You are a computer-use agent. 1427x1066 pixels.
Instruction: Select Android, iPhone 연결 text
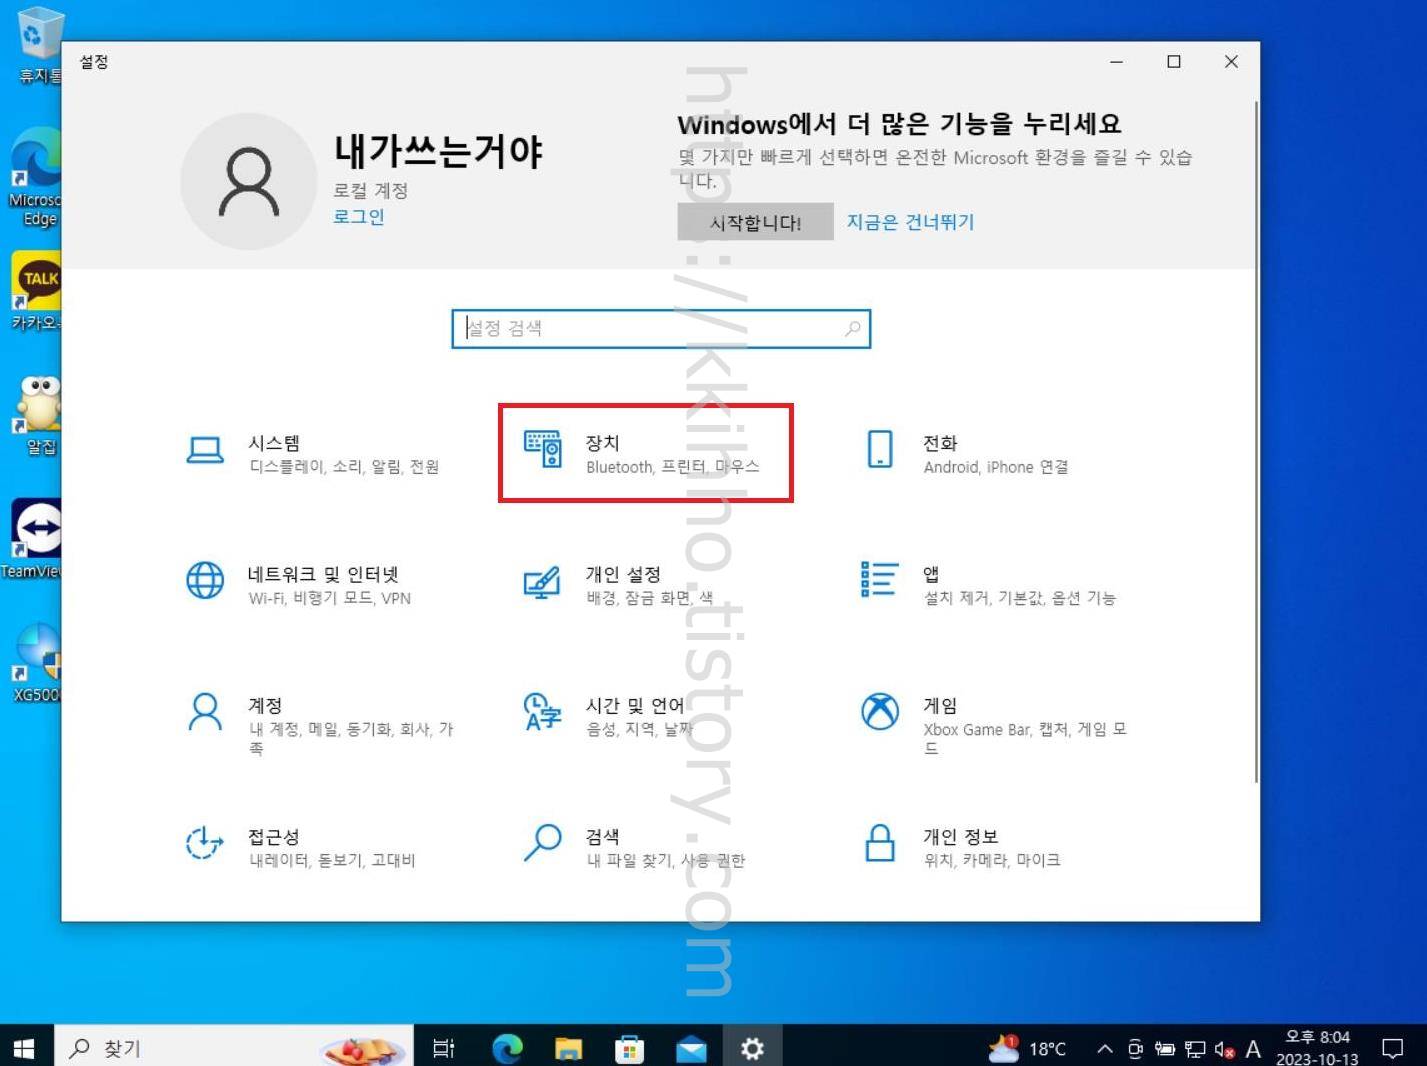(996, 467)
